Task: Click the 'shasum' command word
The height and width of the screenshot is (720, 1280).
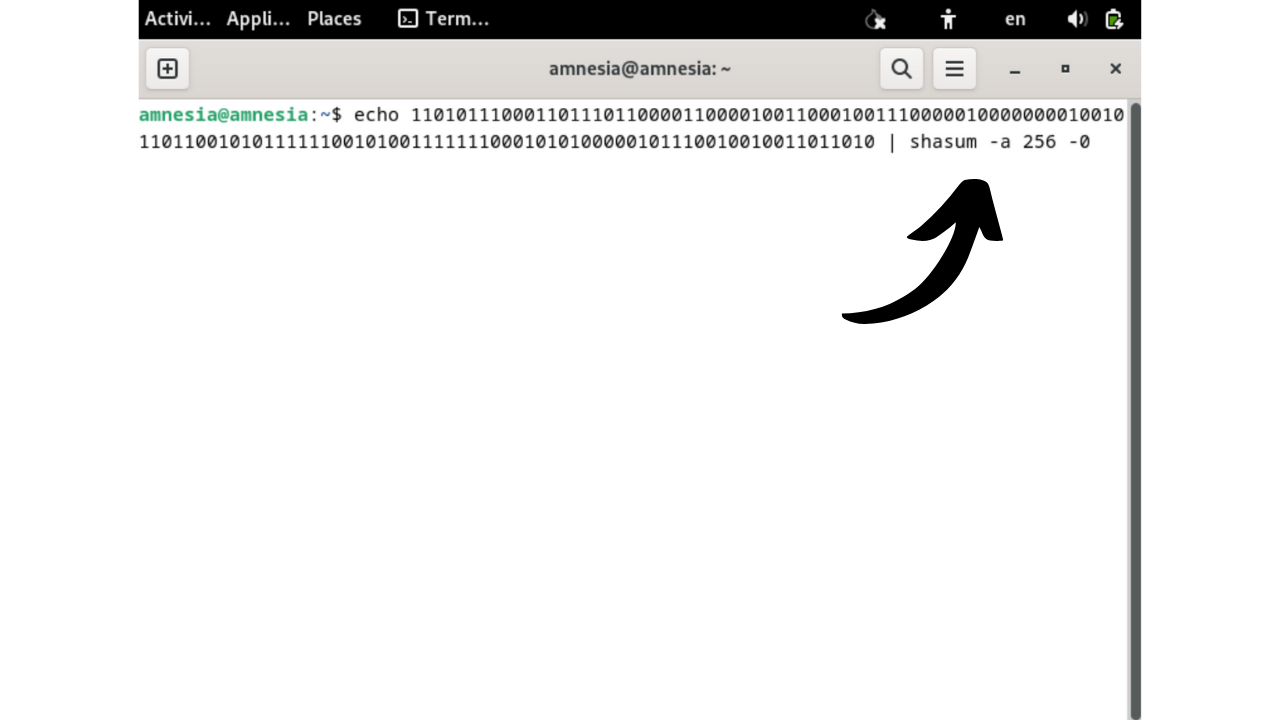Action: 943,142
